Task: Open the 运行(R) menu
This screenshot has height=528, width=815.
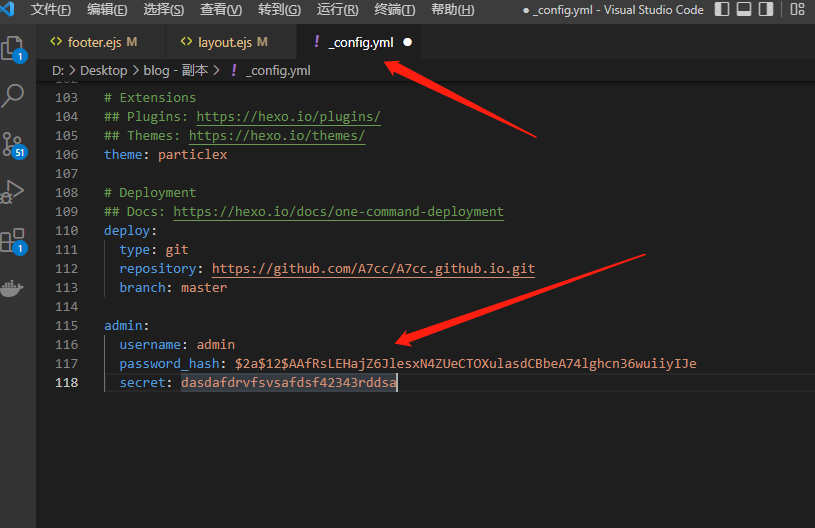Action: pyautogui.click(x=337, y=10)
